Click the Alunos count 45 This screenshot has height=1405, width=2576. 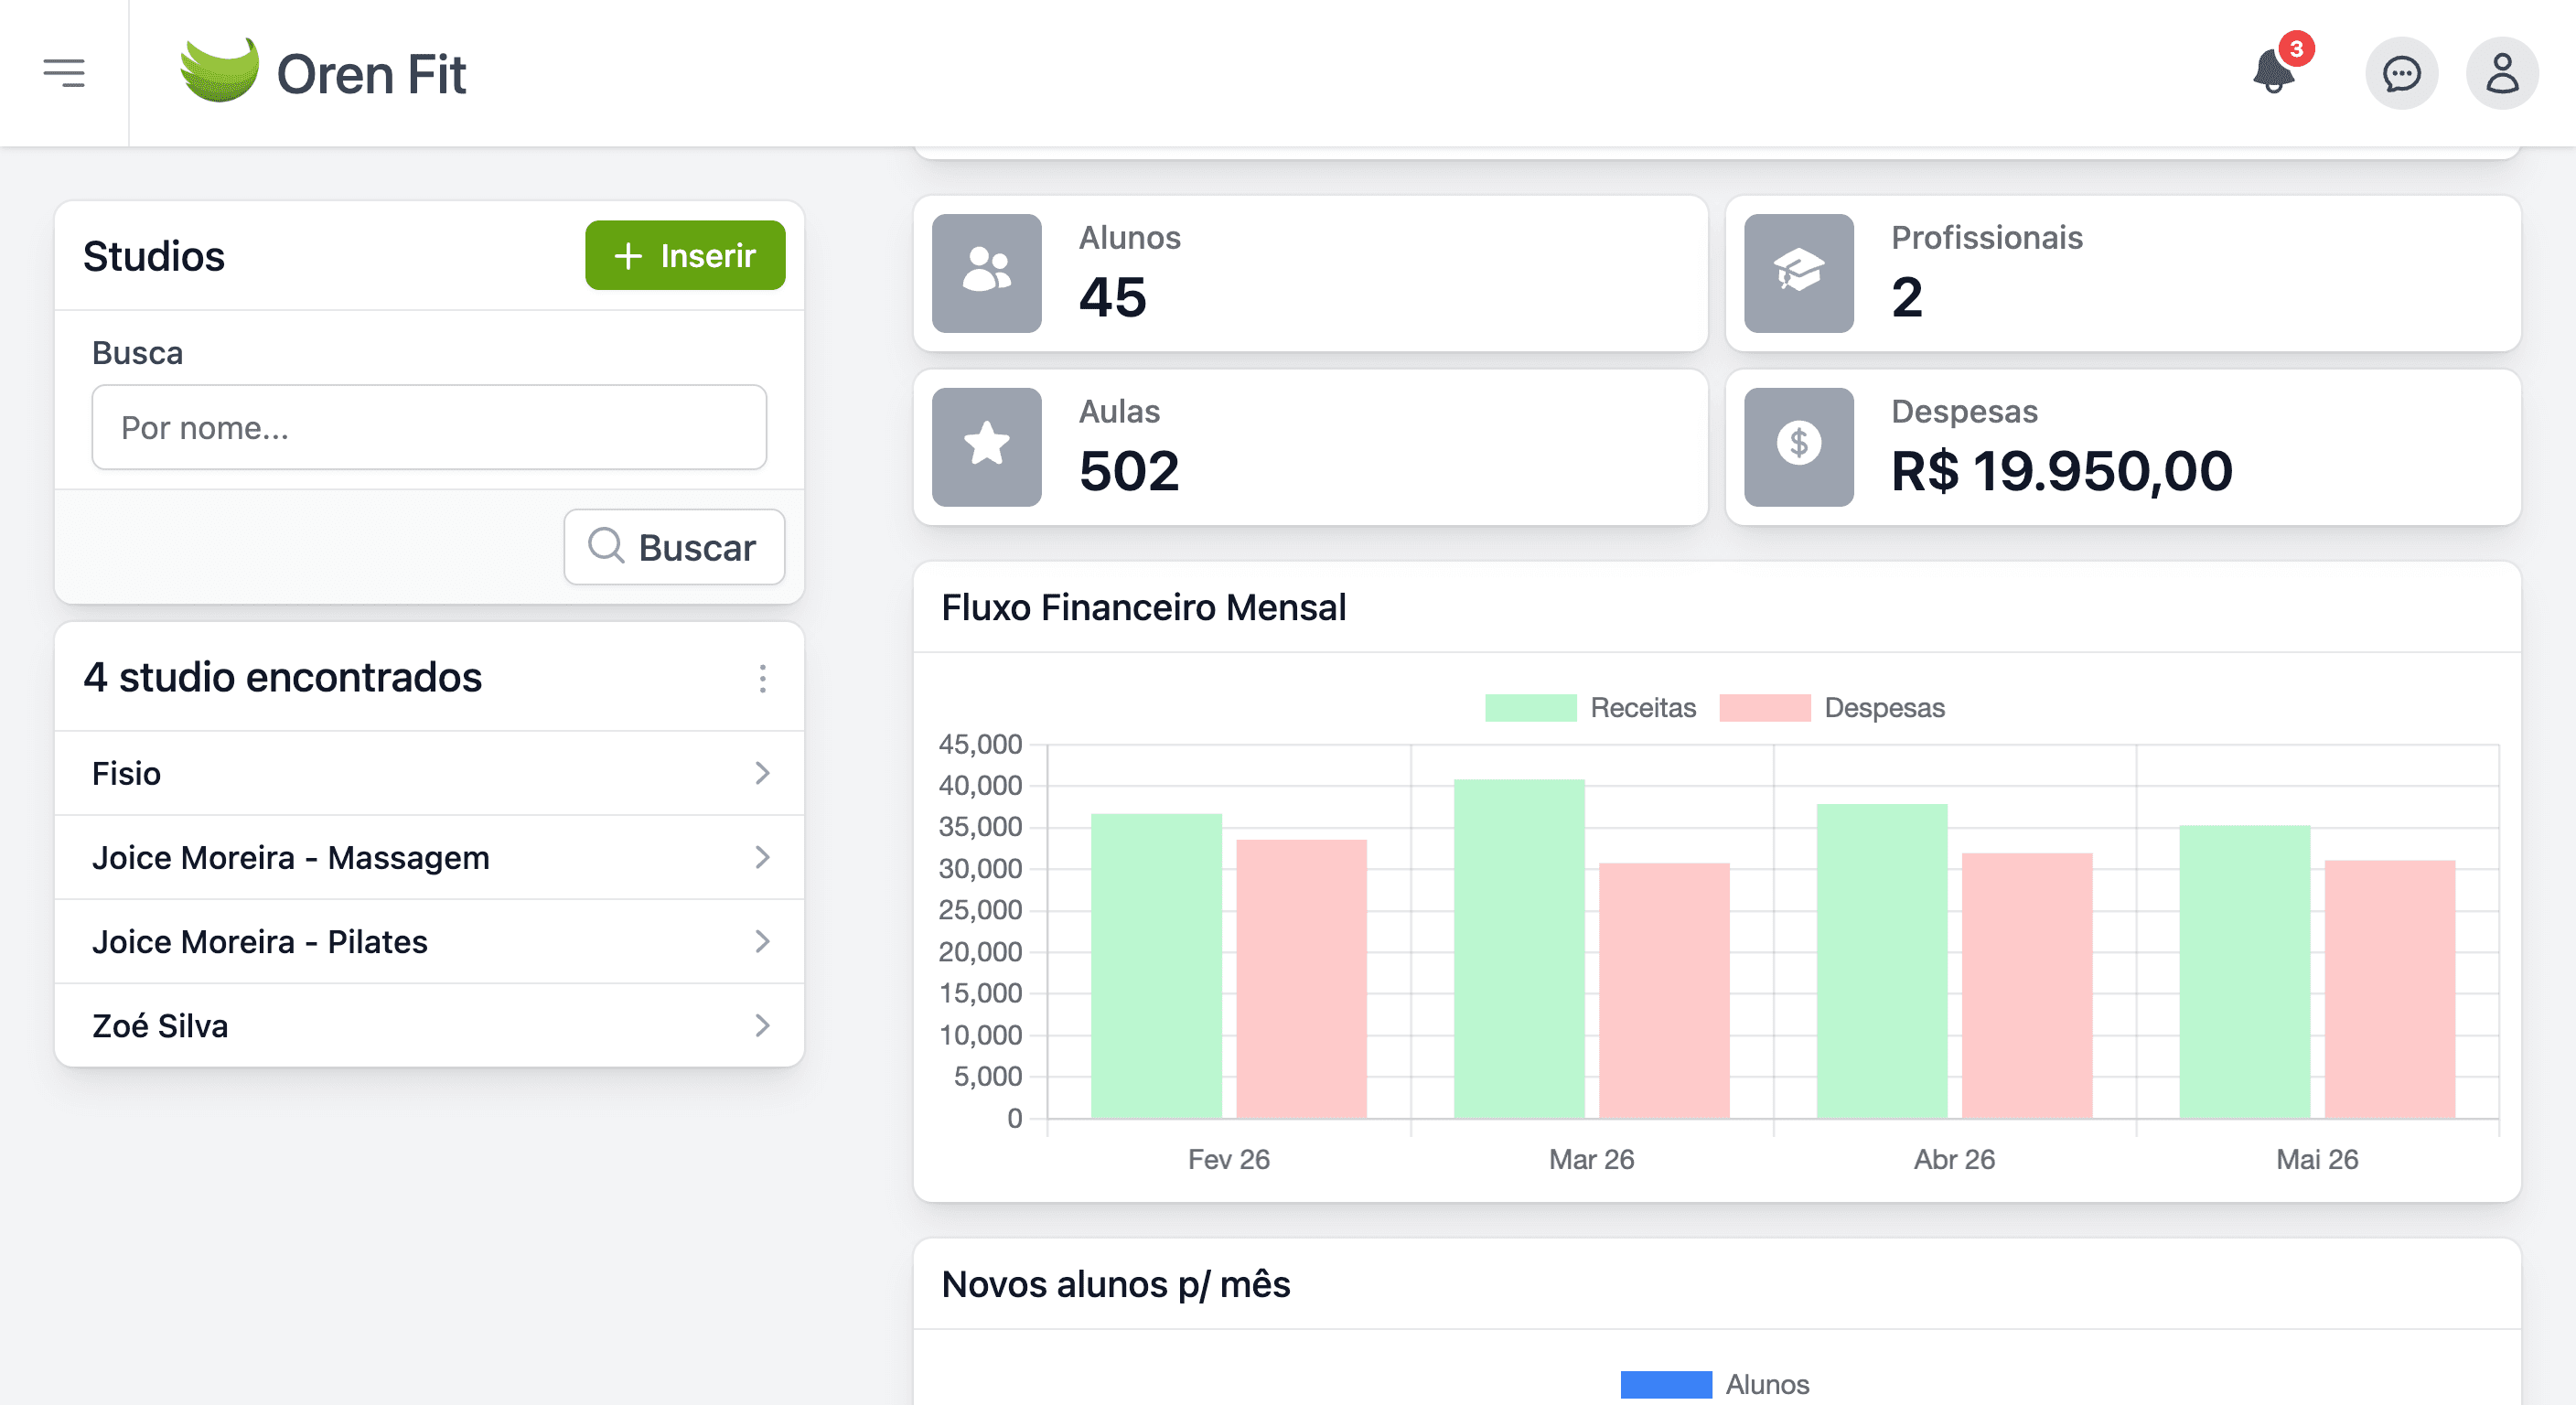[1112, 297]
